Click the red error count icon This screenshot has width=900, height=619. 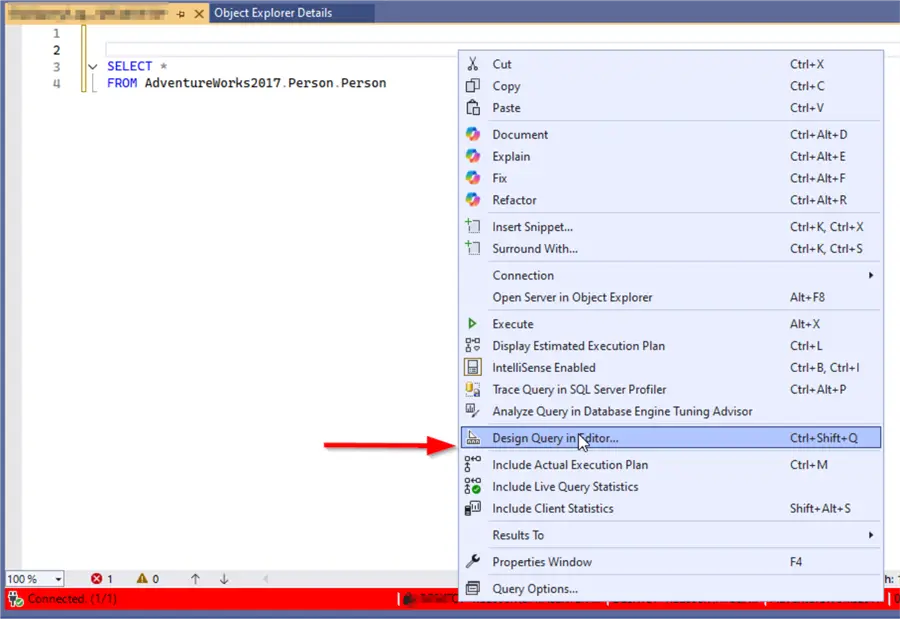[97, 579]
